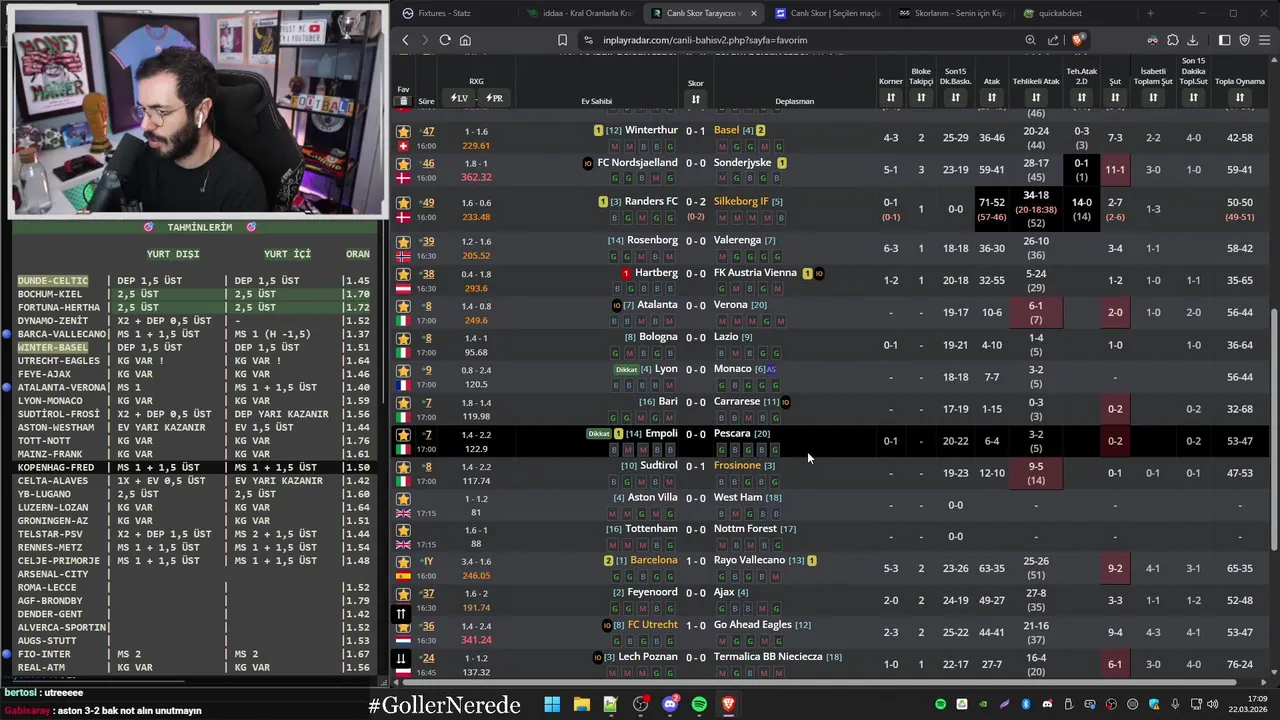Open minute 47 link for Winterthur match
The image size is (1280, 720).
(x=427, y=131)
